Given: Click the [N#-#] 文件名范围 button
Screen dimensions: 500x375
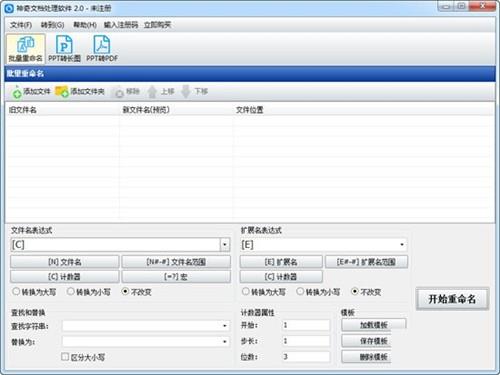Looking at the screenshot, I should (176, 262).
